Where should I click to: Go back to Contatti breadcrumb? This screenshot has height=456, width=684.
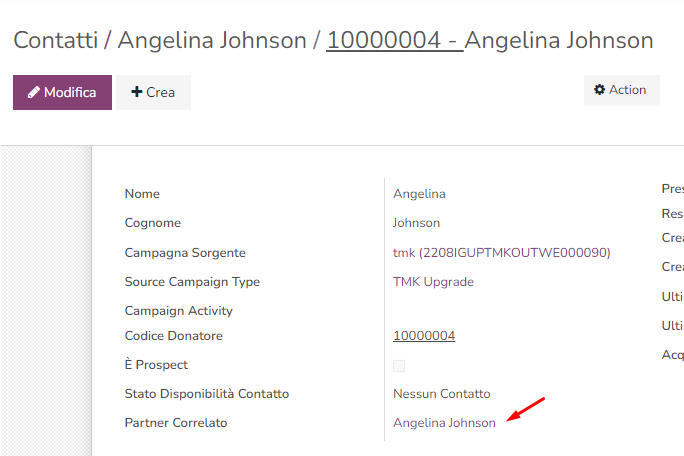click(x=55, y=41)
